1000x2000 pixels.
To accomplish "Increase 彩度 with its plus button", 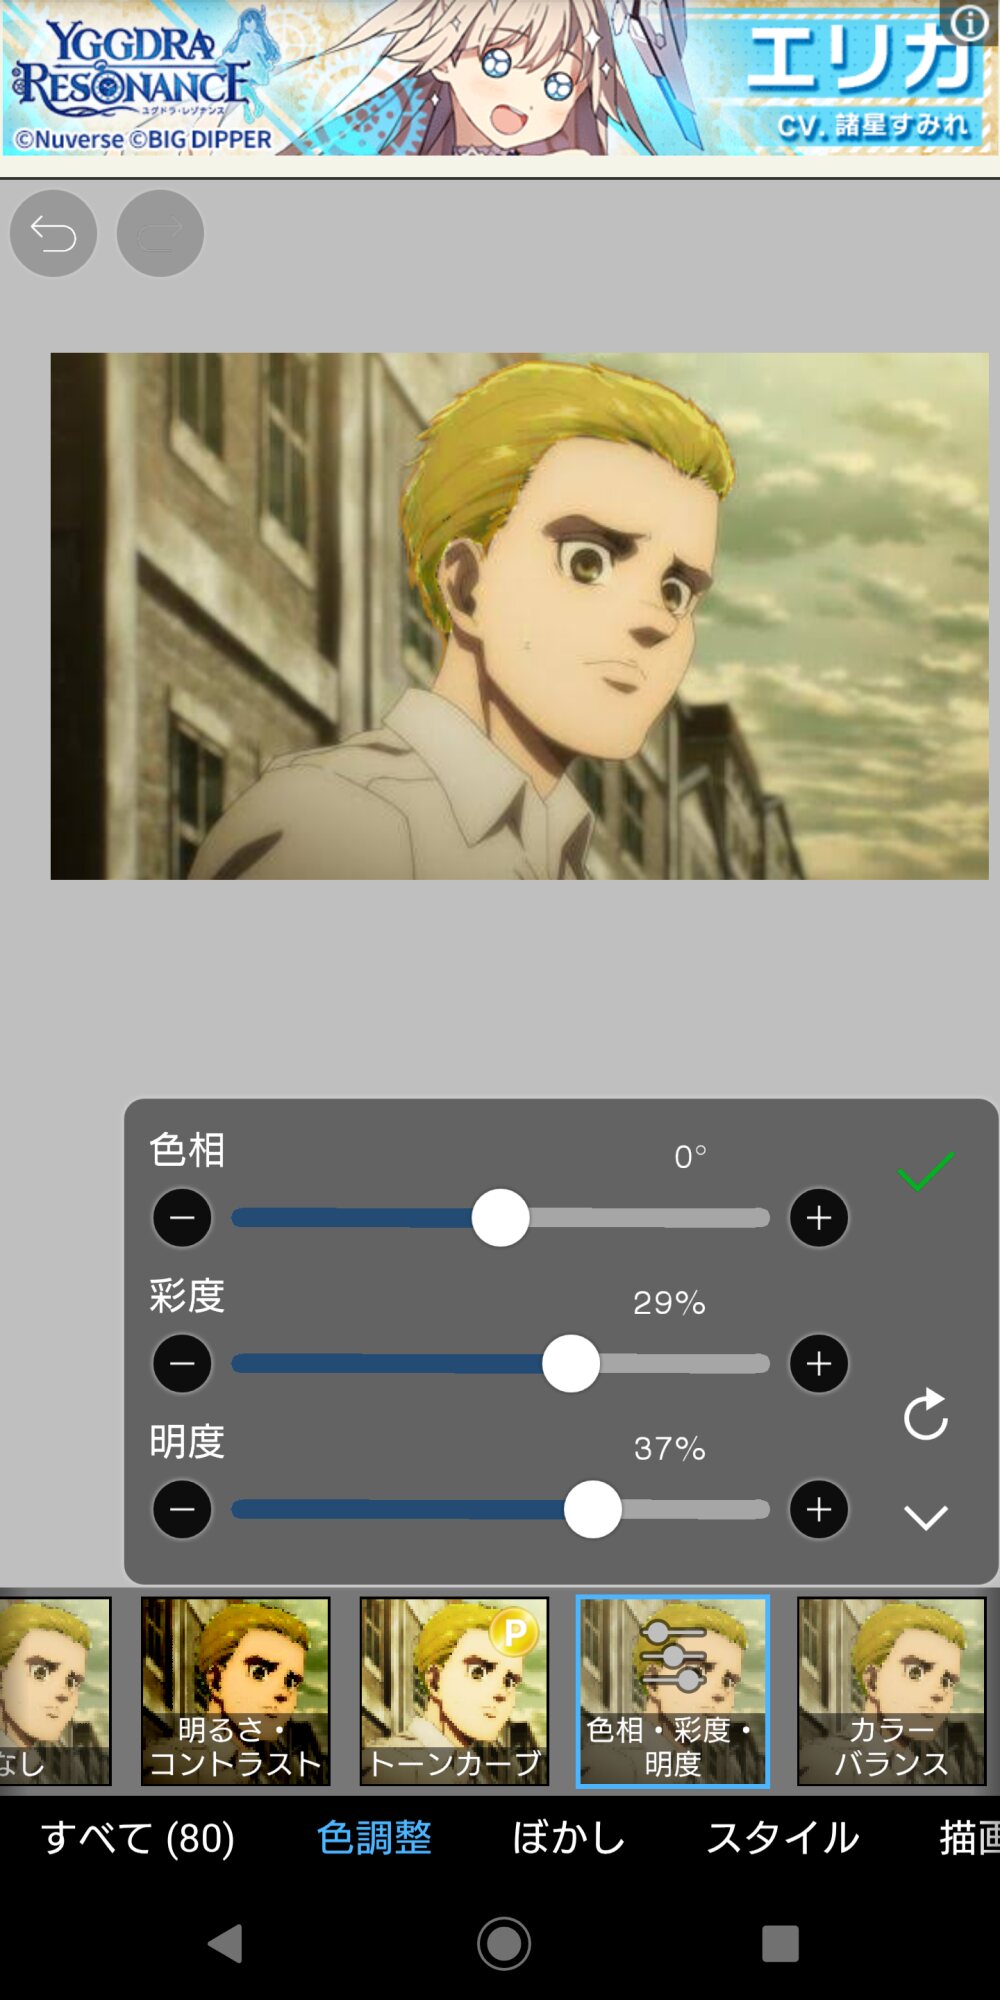I will coord(819,1364).
